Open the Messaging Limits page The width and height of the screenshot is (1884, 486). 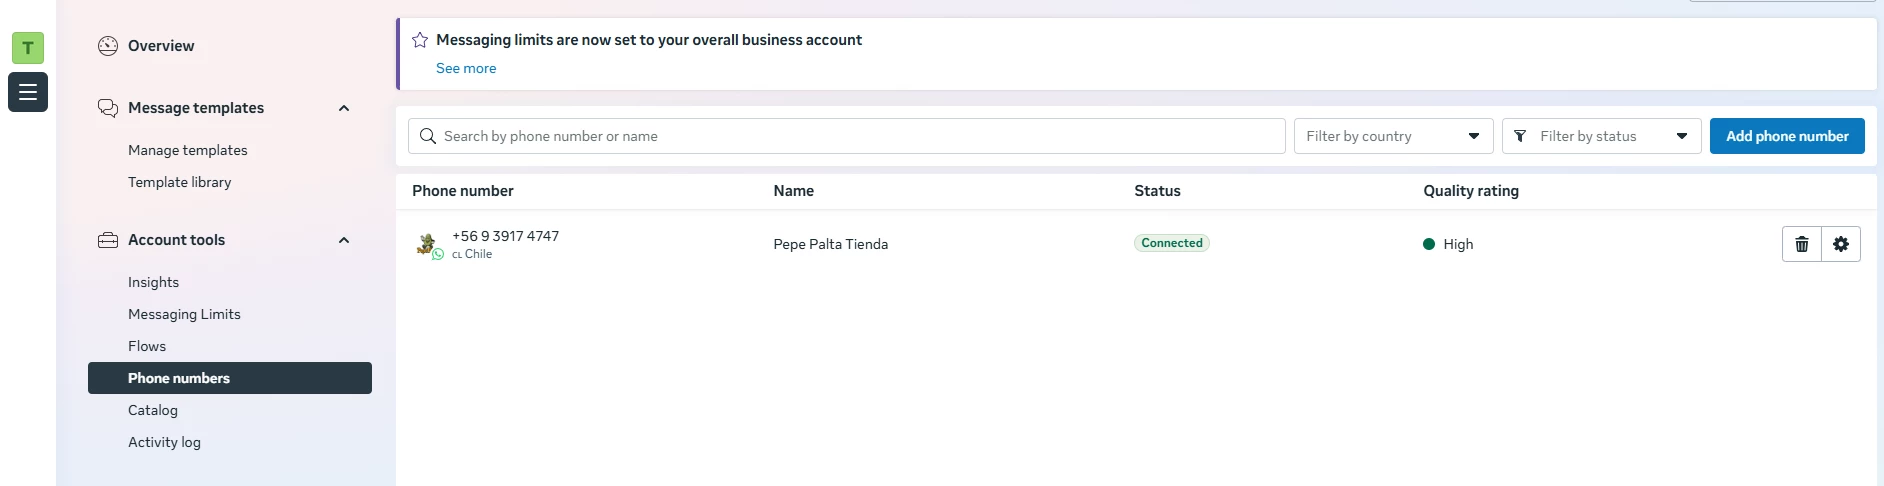184,314
